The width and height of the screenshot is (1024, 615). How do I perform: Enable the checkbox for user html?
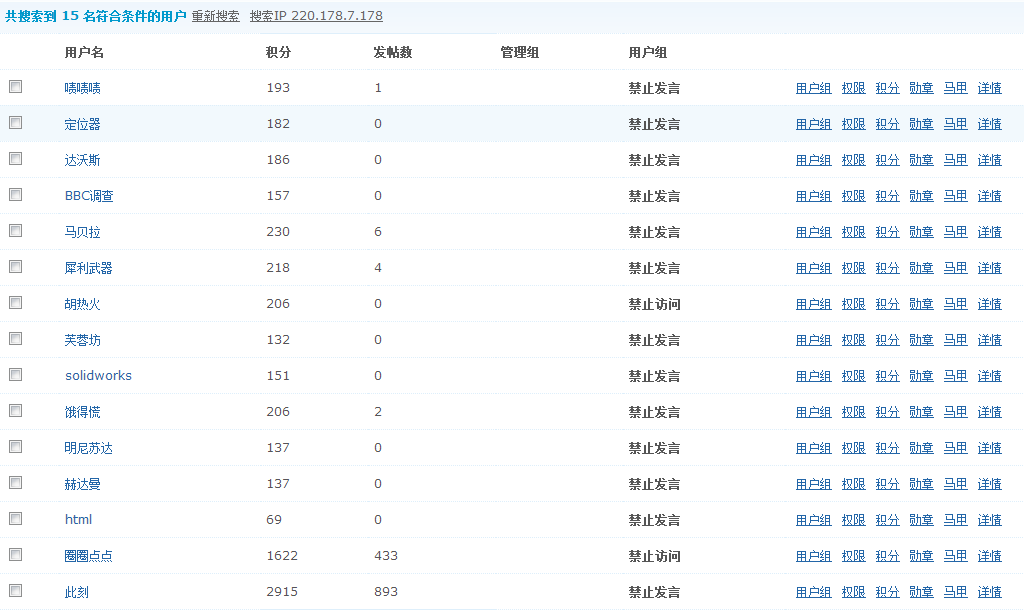[x=15, y=519]
